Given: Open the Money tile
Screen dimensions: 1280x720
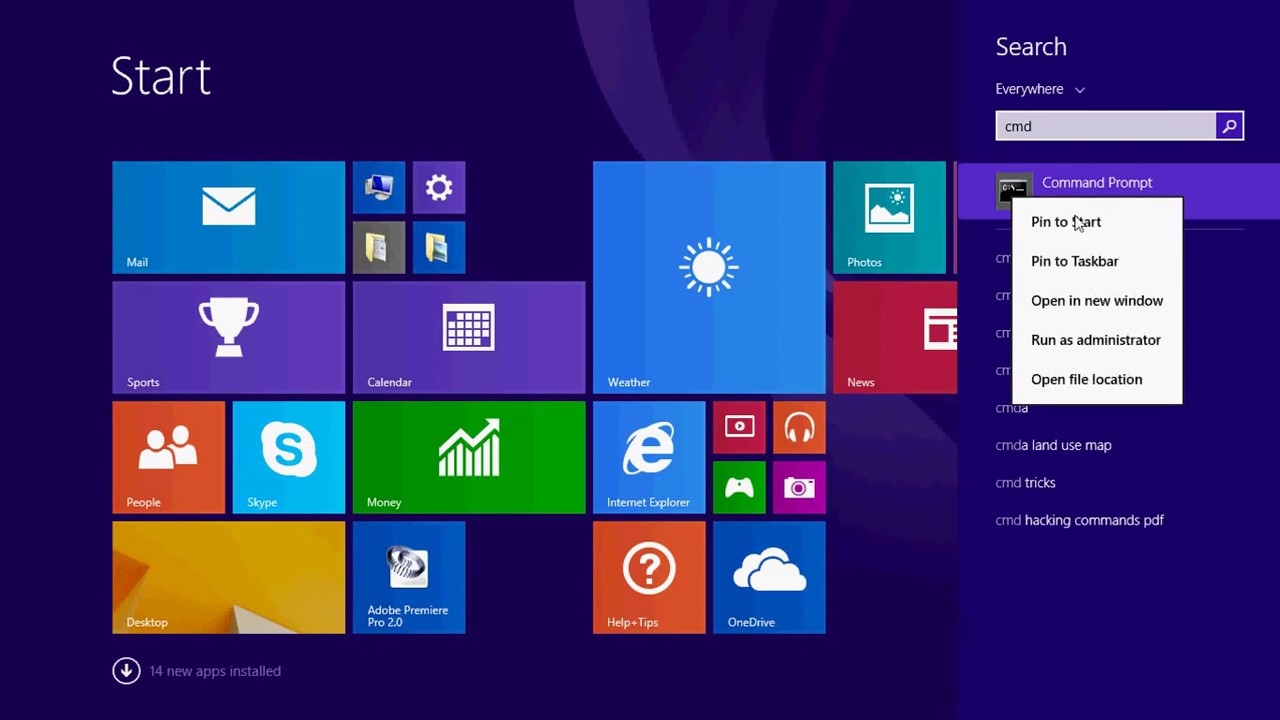Looking at the screenshot, I should [469, 457].
